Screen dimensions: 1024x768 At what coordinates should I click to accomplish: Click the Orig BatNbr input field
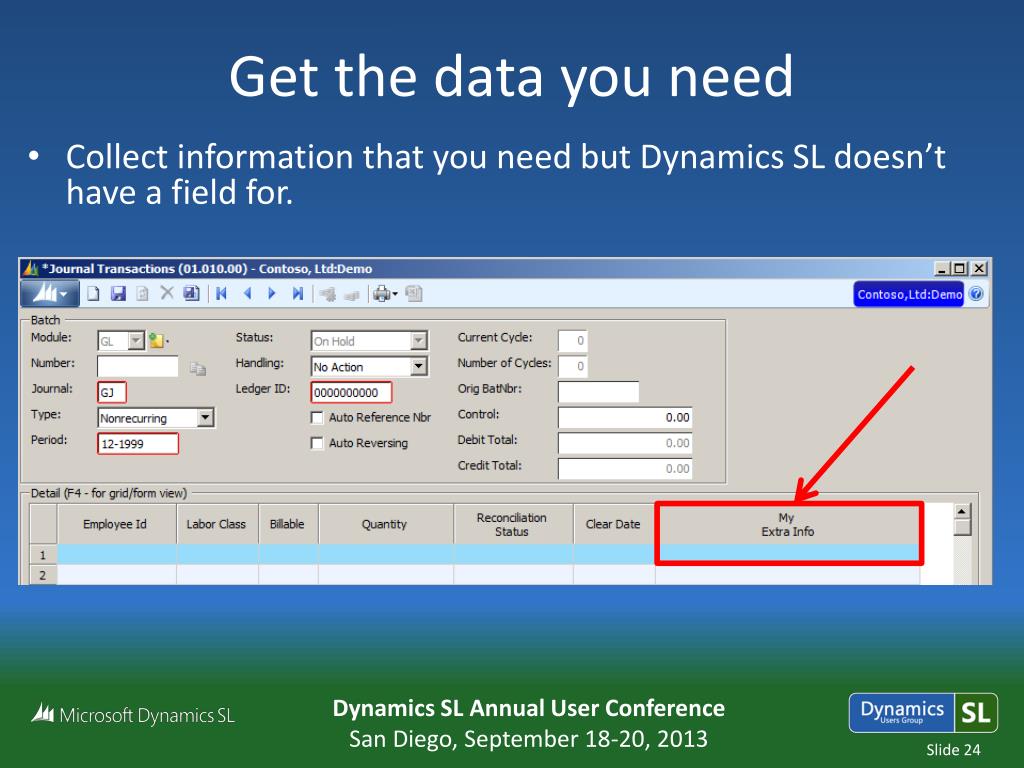click(x=598, y=392)
